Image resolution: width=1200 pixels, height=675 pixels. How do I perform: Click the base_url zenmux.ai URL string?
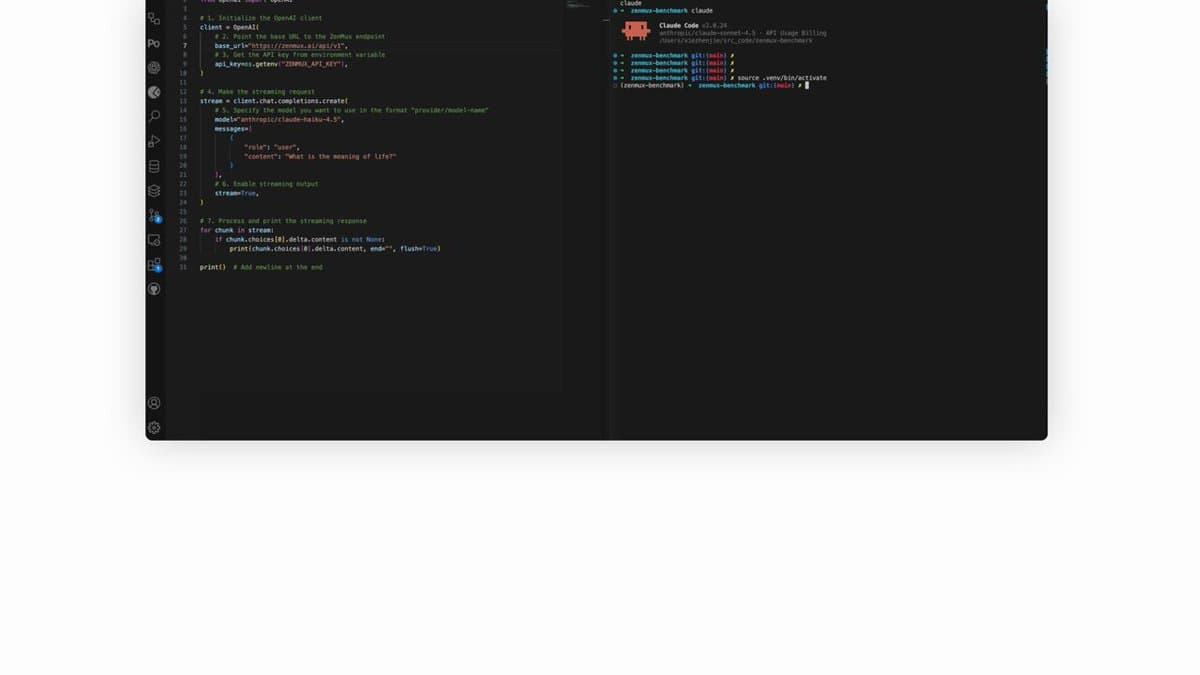click(x=298, y=46)
